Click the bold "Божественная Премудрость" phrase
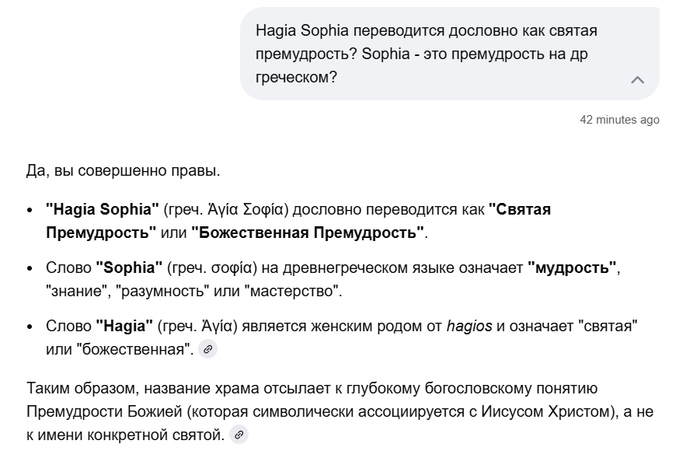The height and width of the screenshot is (458, 700). click(308, 232)
